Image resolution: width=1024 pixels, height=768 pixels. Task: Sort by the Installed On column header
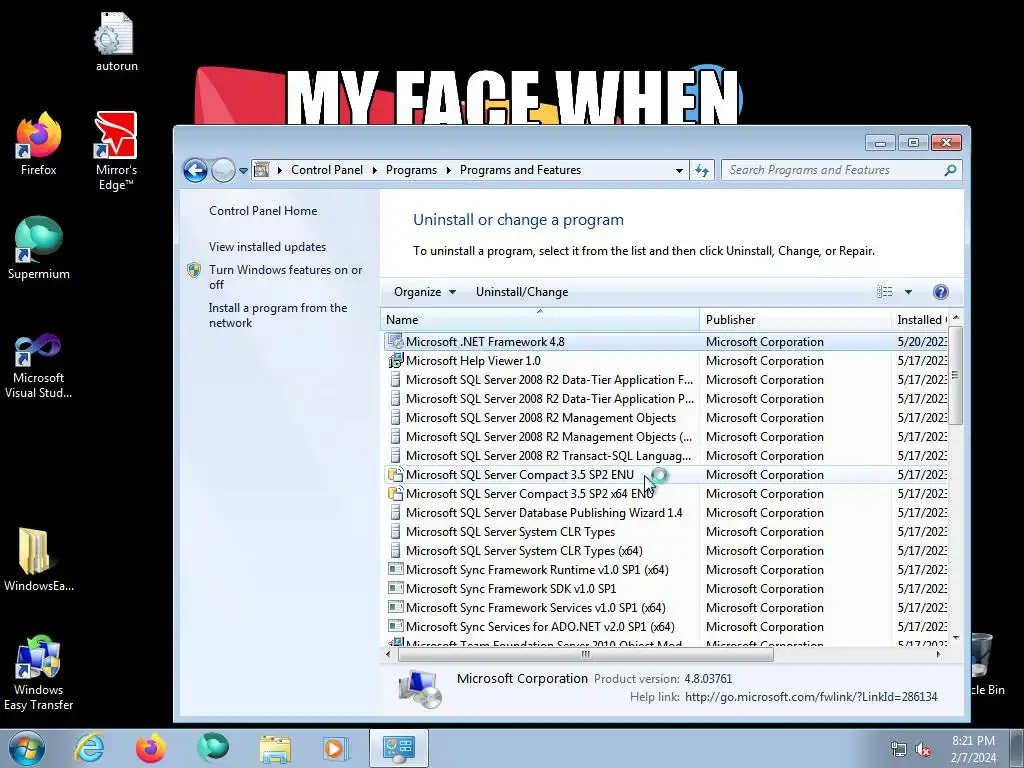click(920, 319)
